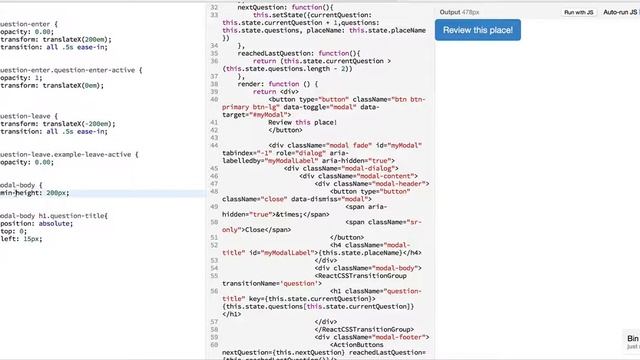The image size is (640, 360).
Task: Click the modal-footer div on line 59
Action: pos(372,337)
